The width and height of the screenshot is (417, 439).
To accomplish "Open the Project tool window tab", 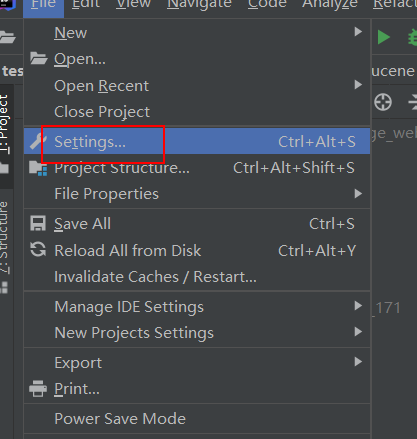I will coord(5,124).
